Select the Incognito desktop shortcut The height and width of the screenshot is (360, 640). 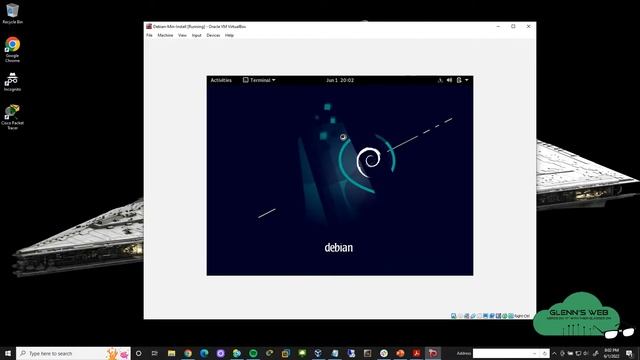(12, 82)
